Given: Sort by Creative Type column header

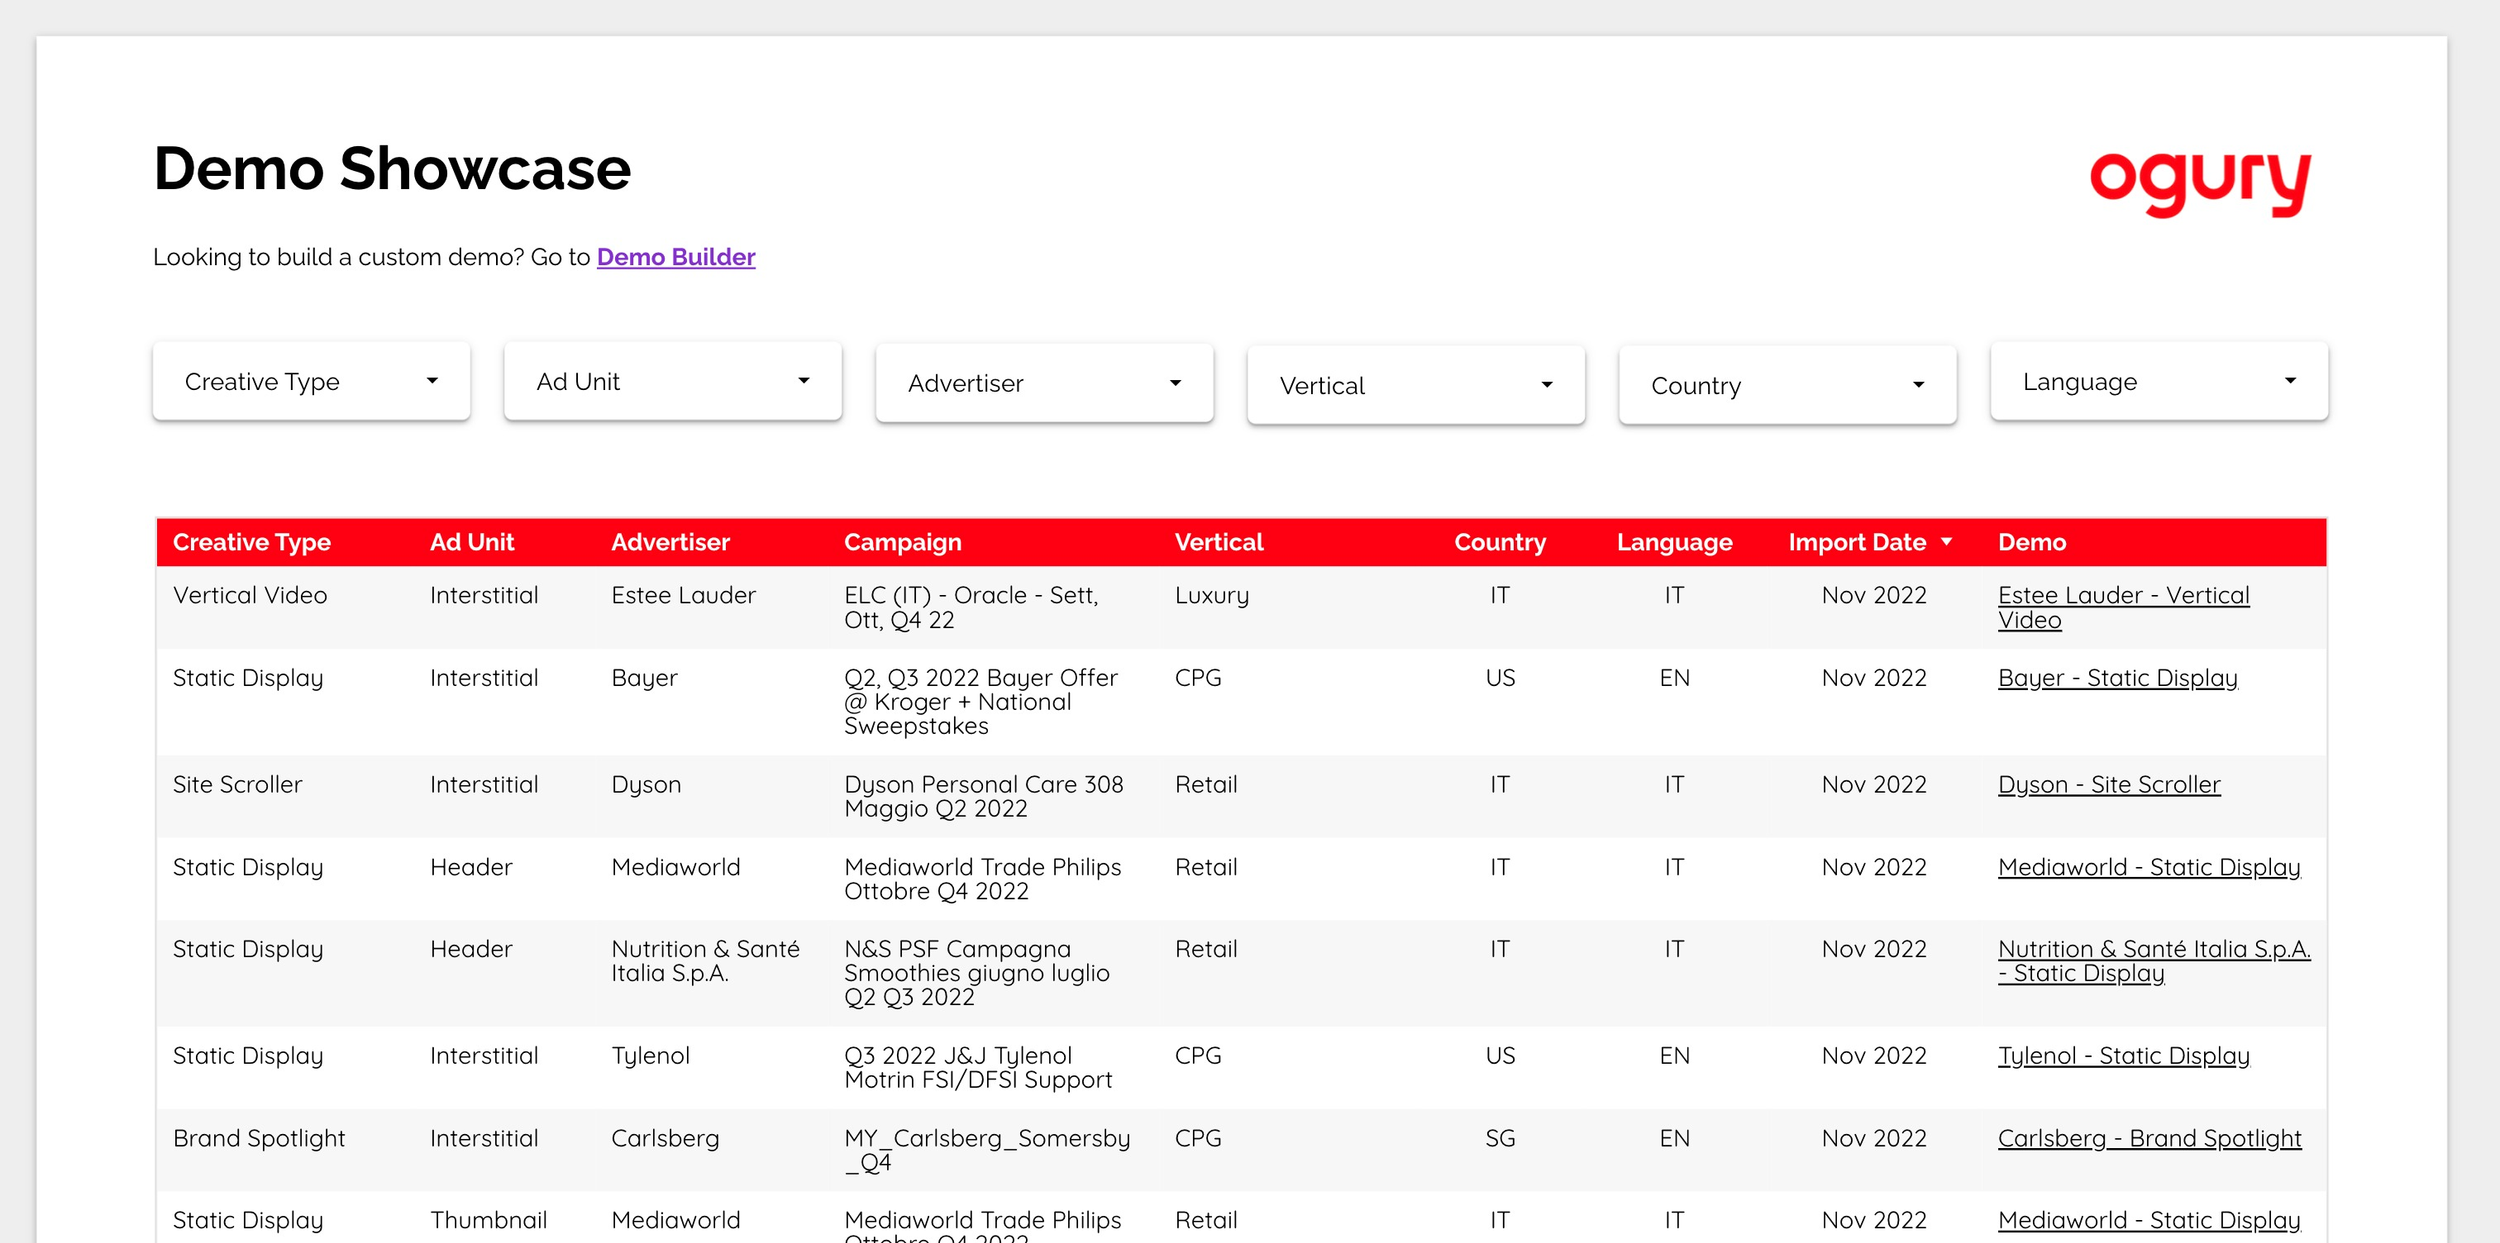Looking at the screenshot, I should coord(251,542).
